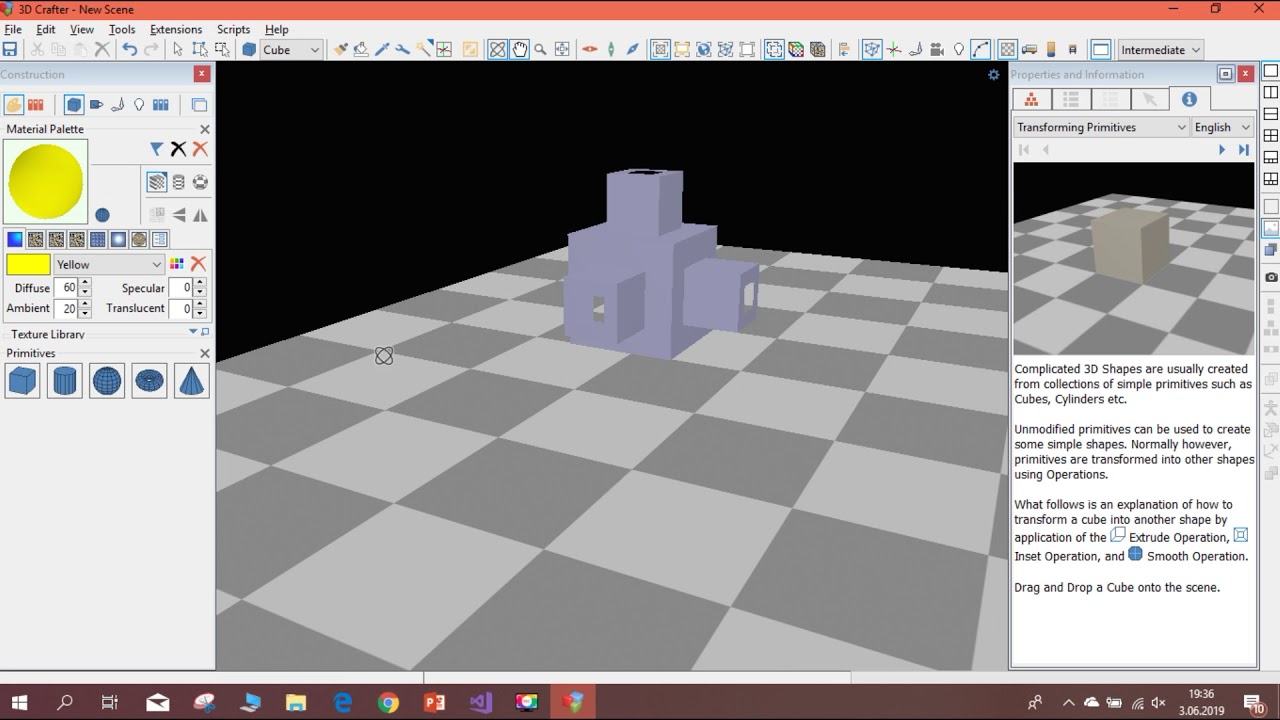
Task: Open the File menu
Action: (x=13, y=29)
